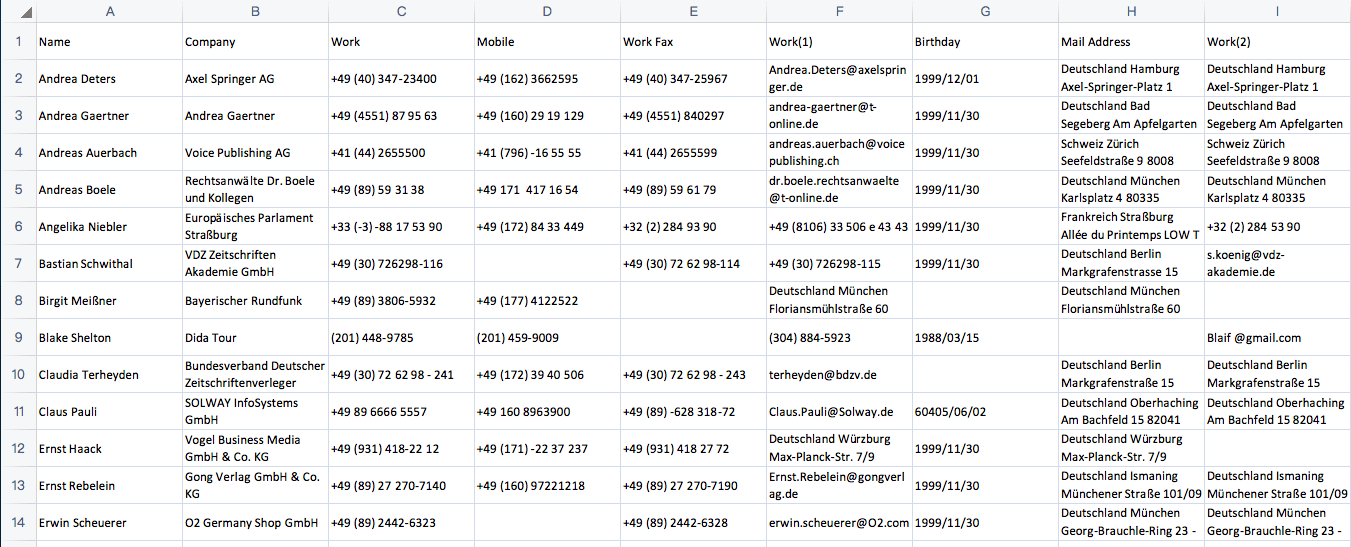The width and height of the screenshot is (1351, 547).
Task: Select the 'Bayerischer Rundfunk' cell
Action: click(255, 301)
